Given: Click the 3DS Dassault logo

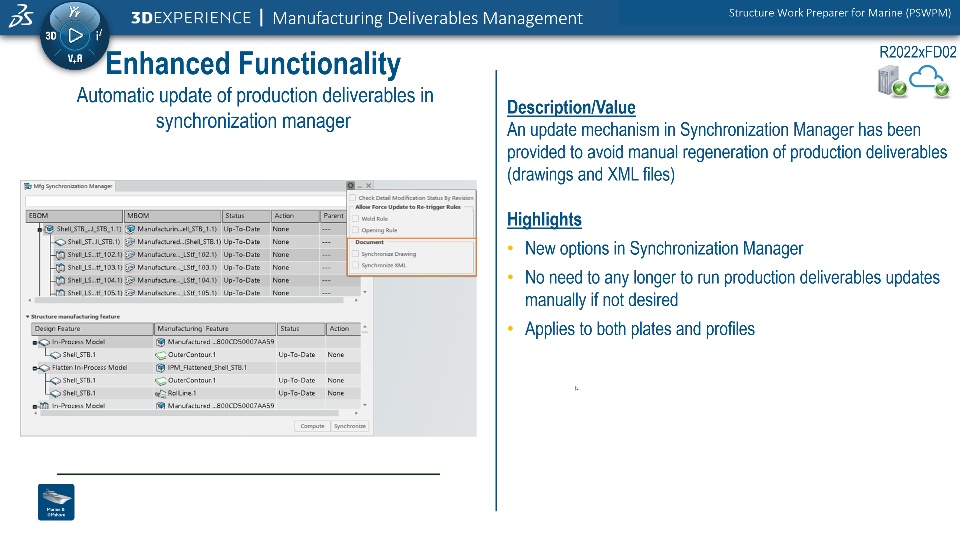Looking at the screenshot, I should pyautogui.click(x=20, y=17).
